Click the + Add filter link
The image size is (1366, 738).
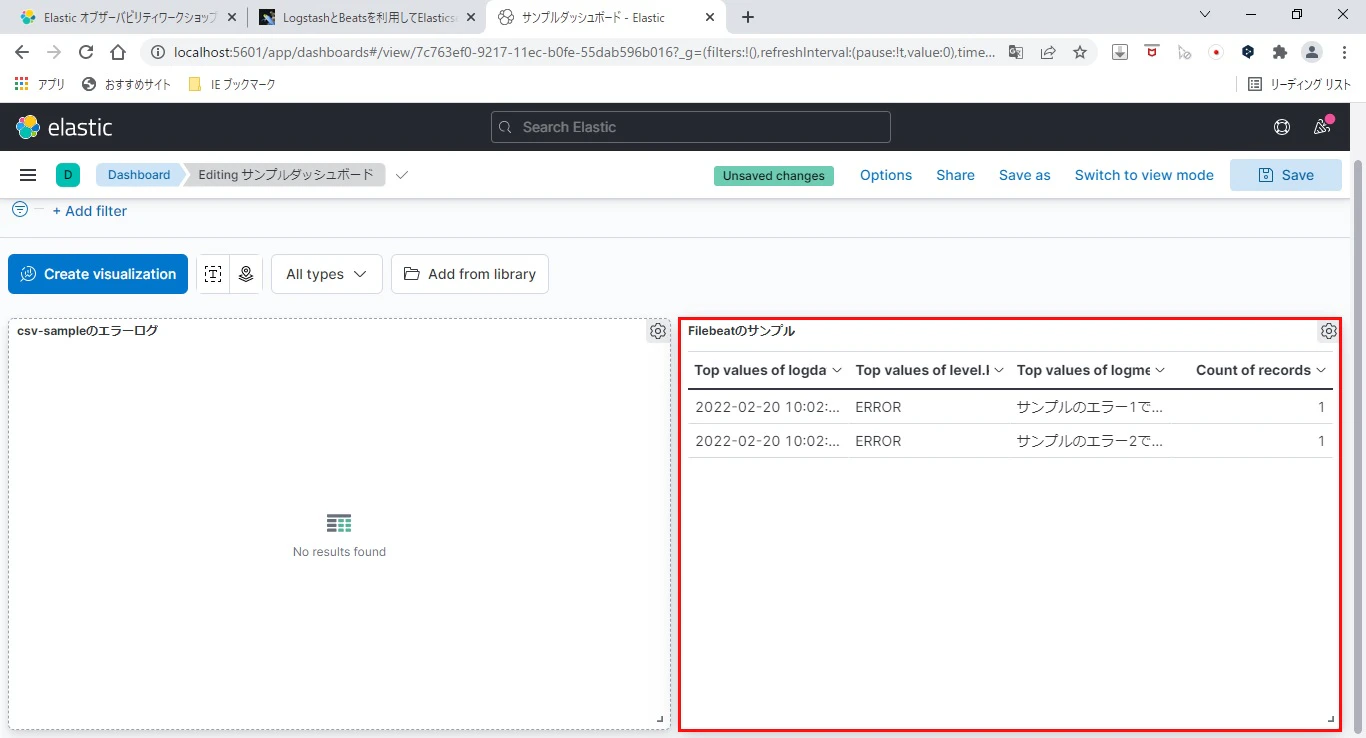point(90,211)
